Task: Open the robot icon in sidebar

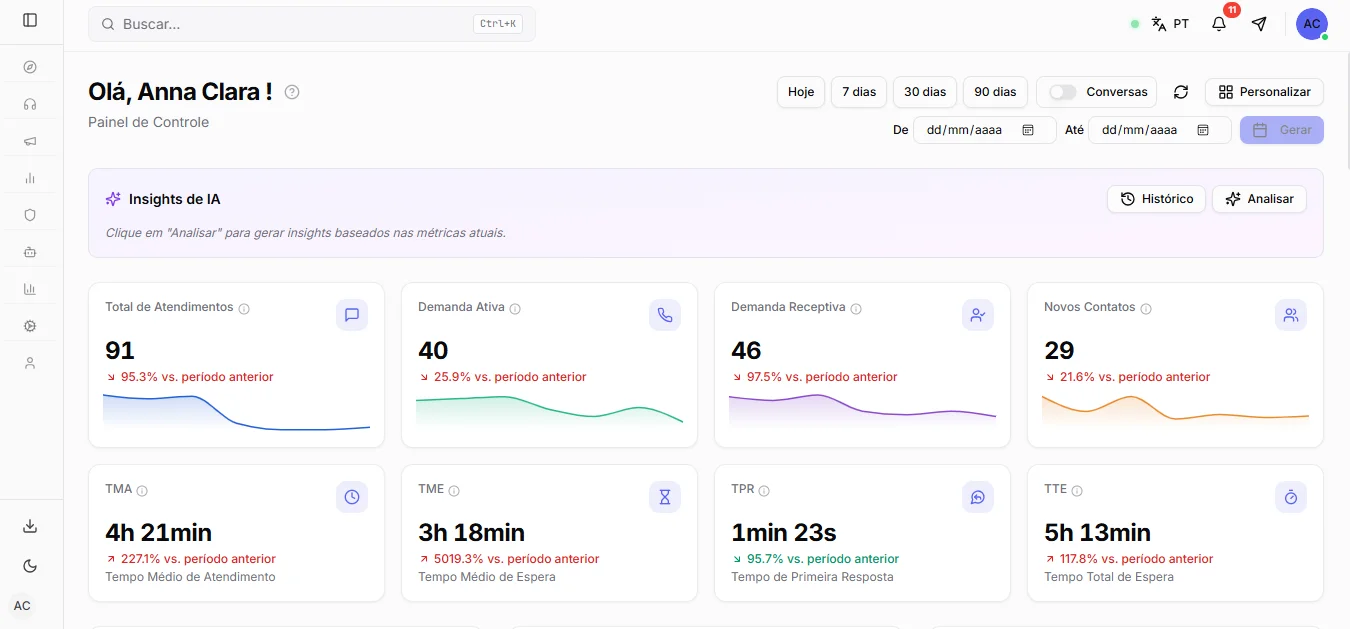Action: click(x=30, y=252)
